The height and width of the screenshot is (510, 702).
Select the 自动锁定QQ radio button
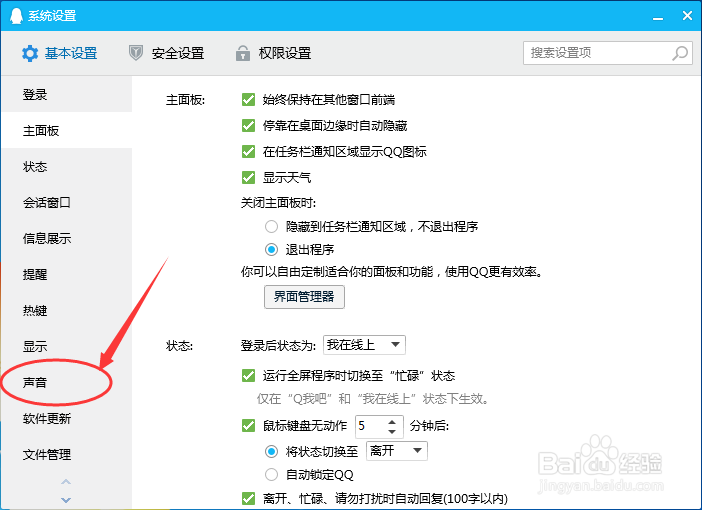pos(271,474)
